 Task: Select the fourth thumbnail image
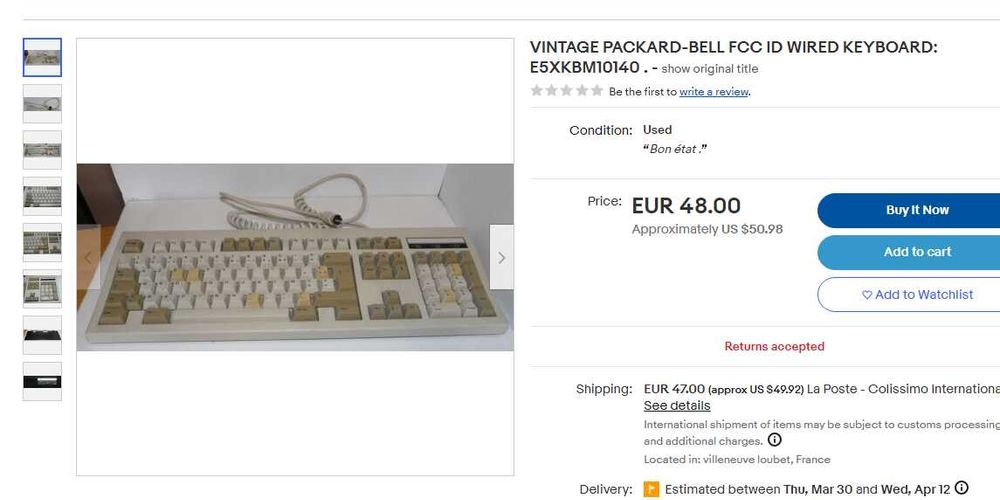pos(42,196)
